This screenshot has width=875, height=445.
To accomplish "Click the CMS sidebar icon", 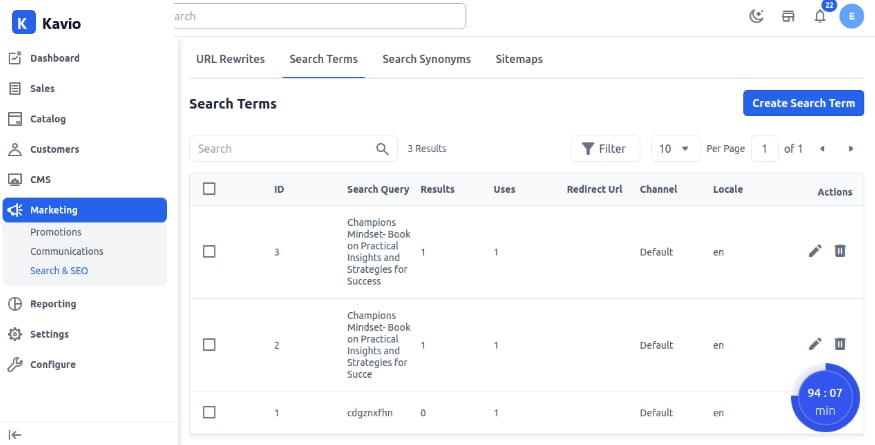I will point(15,180).
